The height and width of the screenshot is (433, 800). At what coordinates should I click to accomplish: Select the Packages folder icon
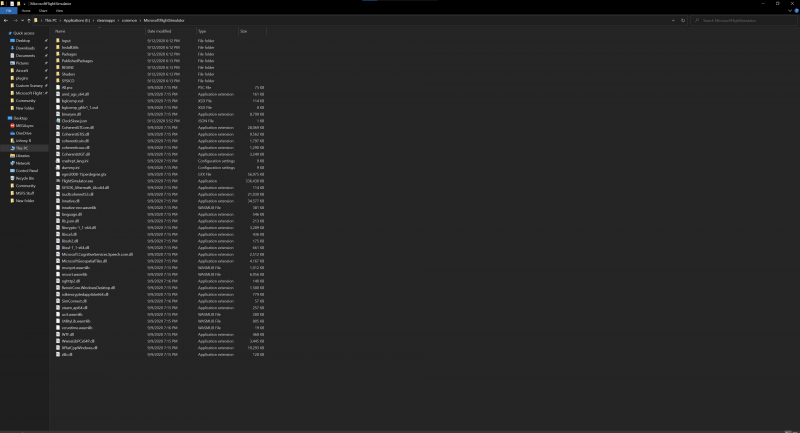pos(58,54)
